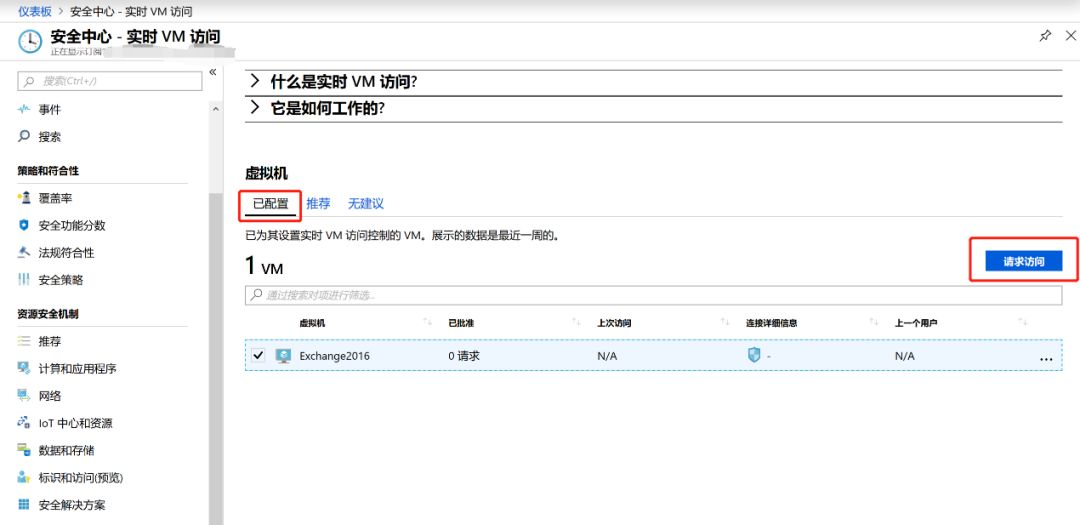Screen dimensions: 1080x525
Task: Click the 事件 activity icon in sidebar
Action: 24,110
